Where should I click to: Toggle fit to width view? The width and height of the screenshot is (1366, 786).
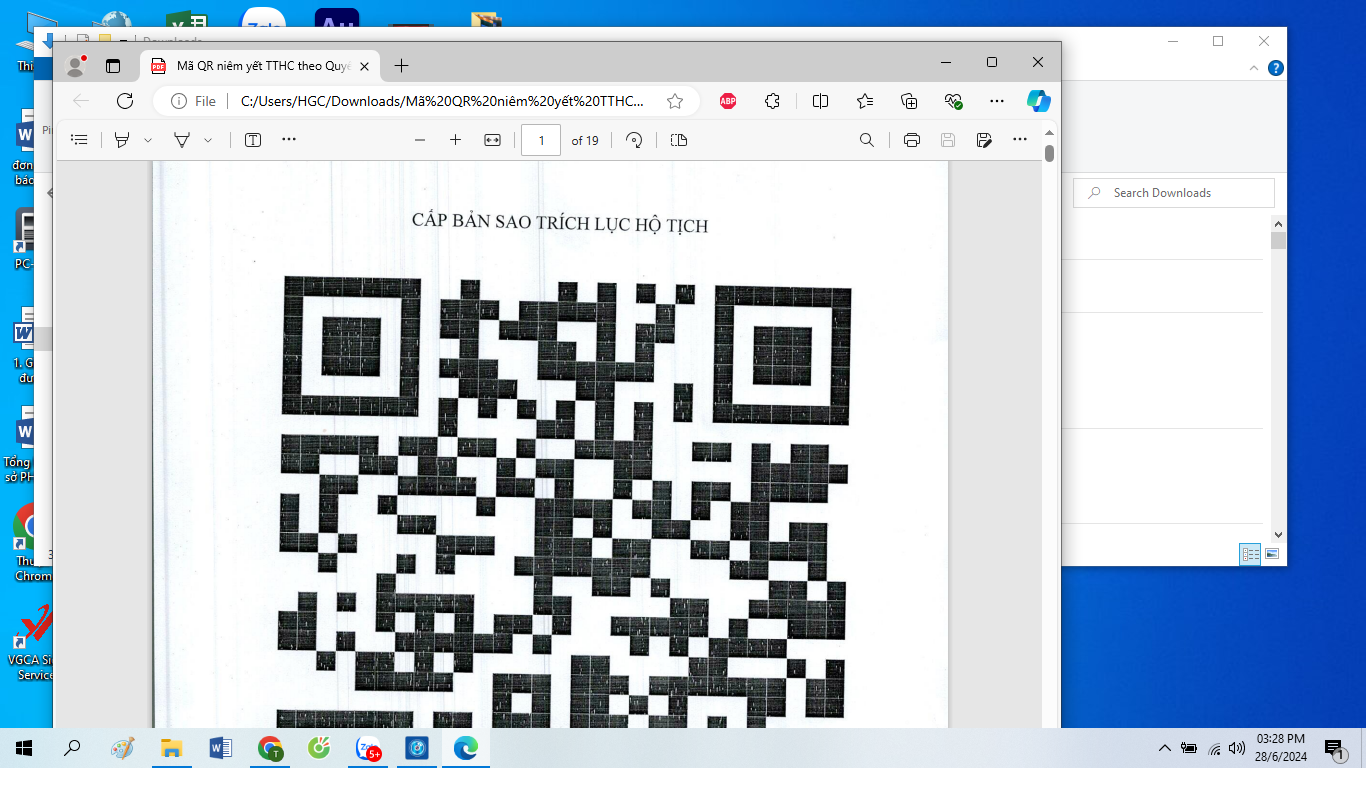click(x=492, y=140)
